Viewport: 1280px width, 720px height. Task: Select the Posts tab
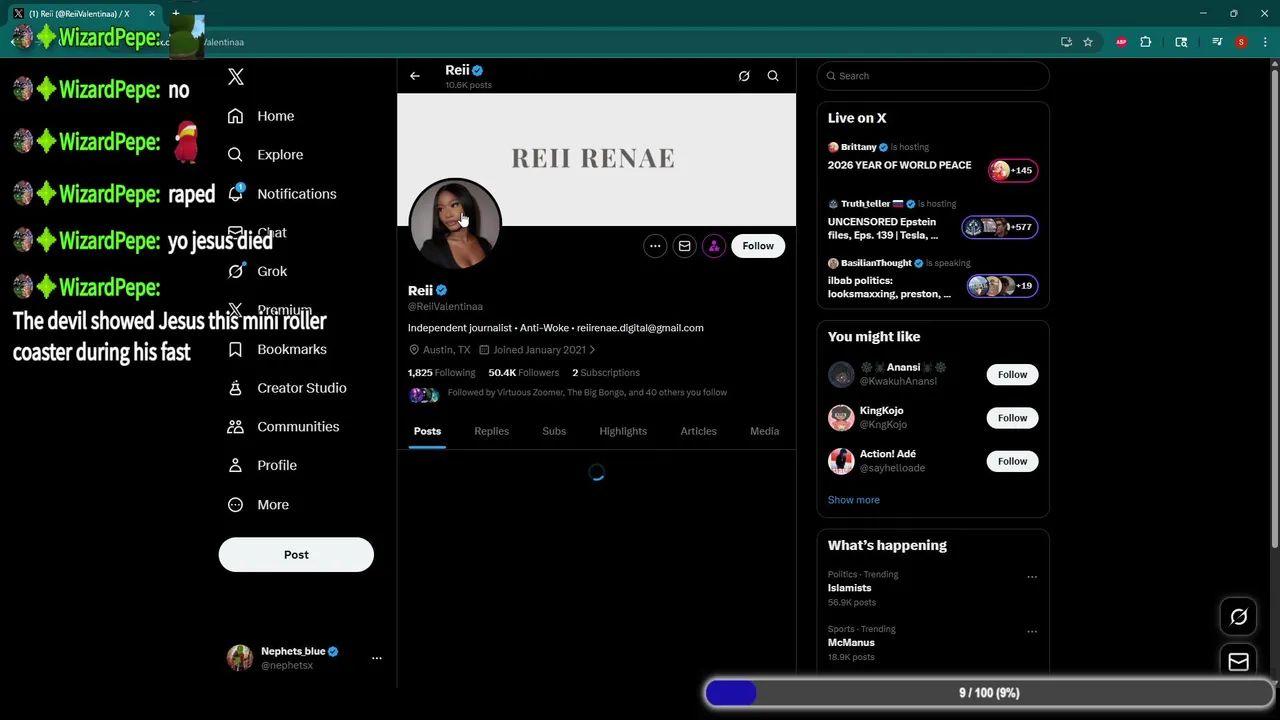[427, 431]
